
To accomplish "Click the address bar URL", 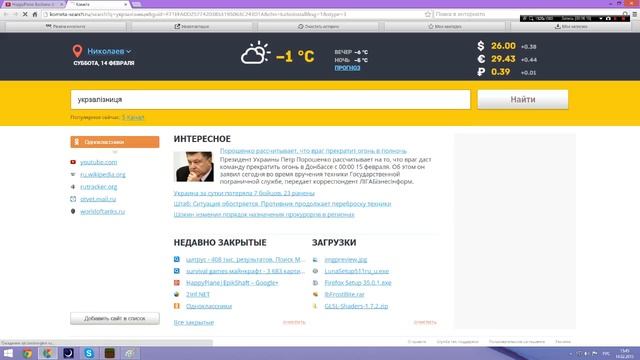I will click(x=198, y=14).
